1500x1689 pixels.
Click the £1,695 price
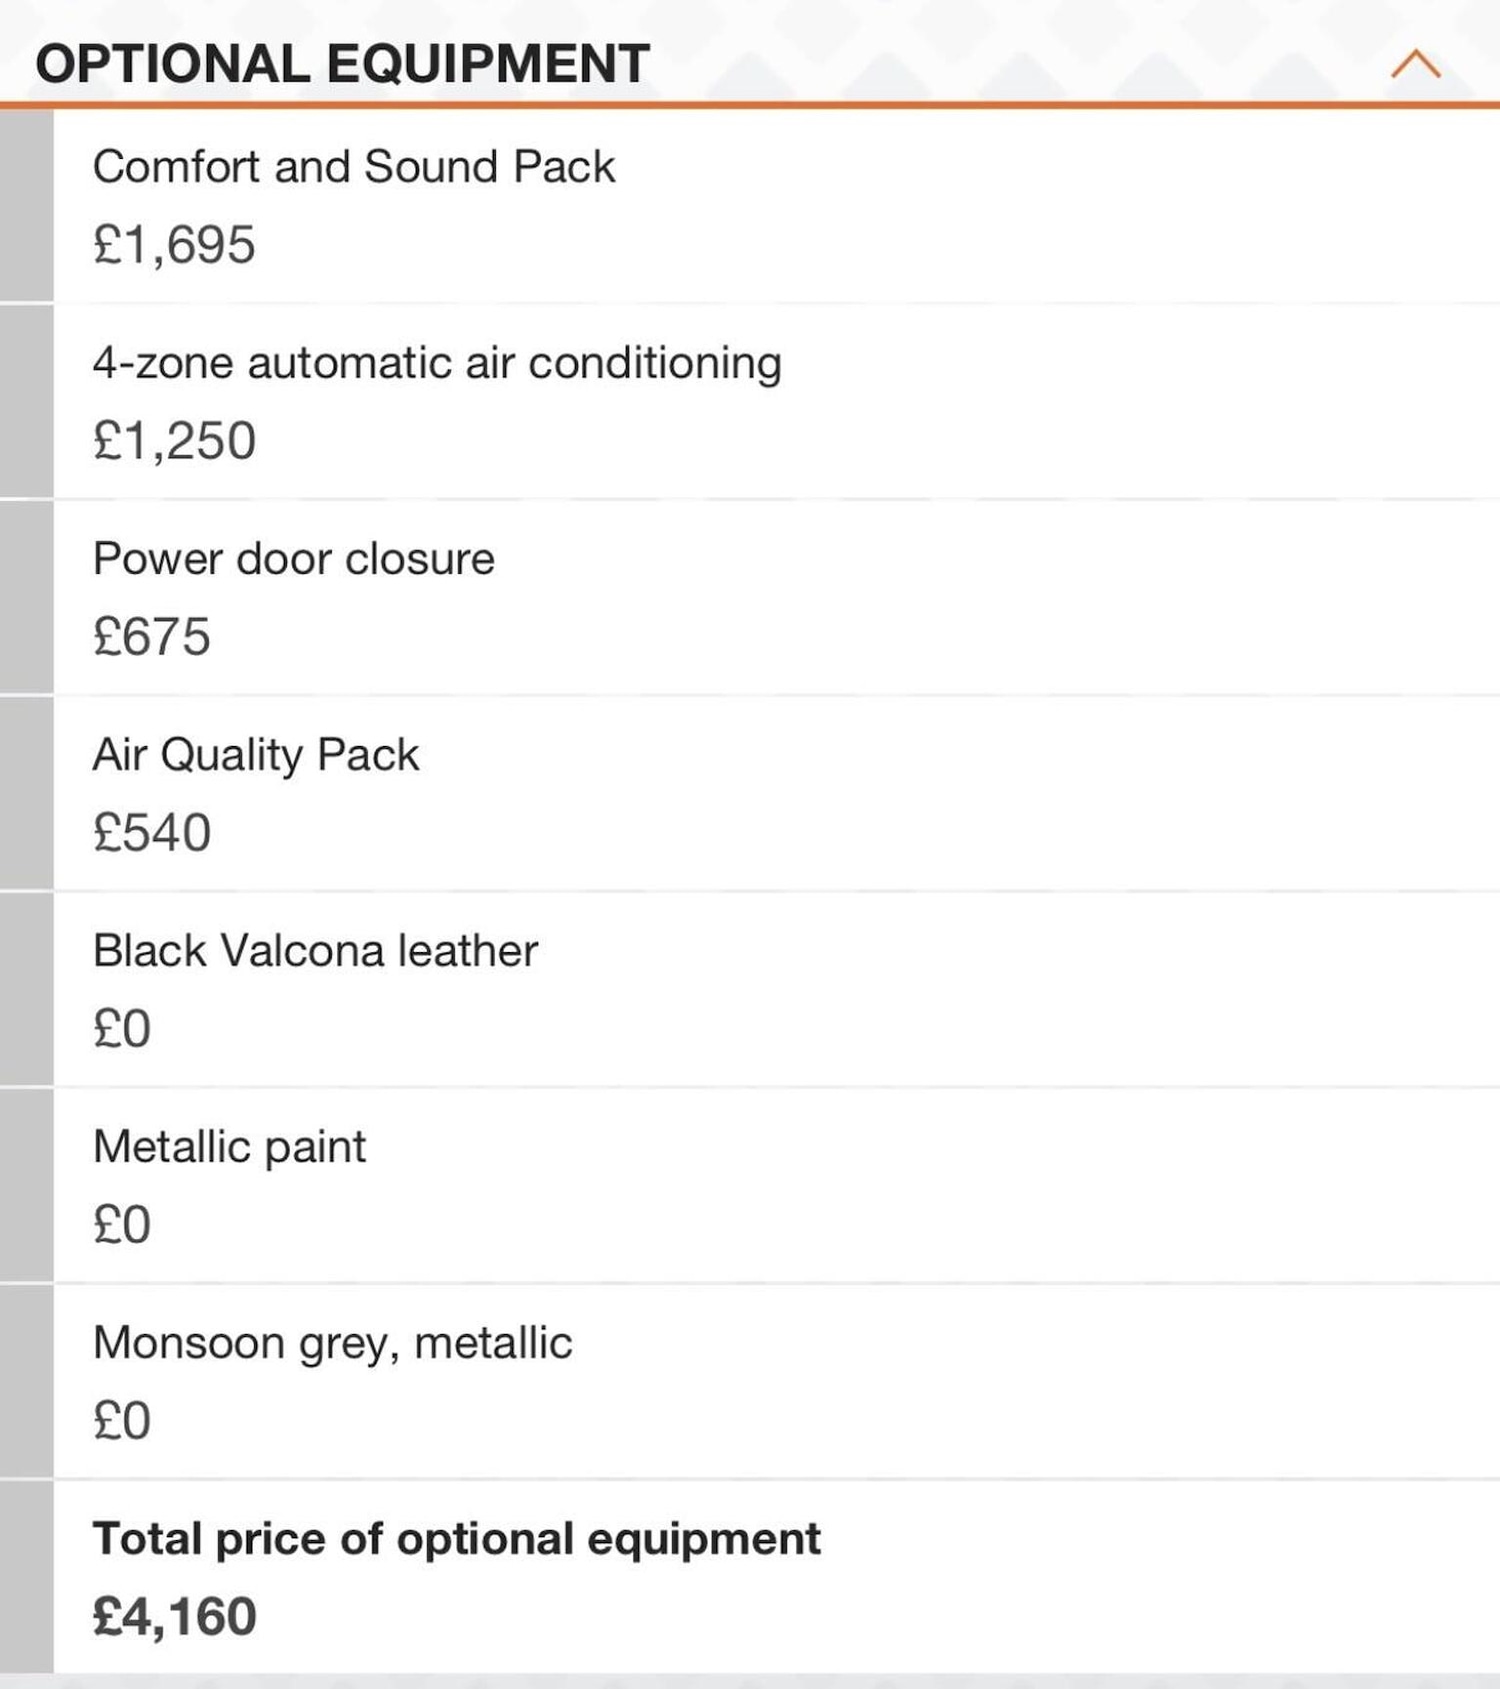tap(174, 245)
